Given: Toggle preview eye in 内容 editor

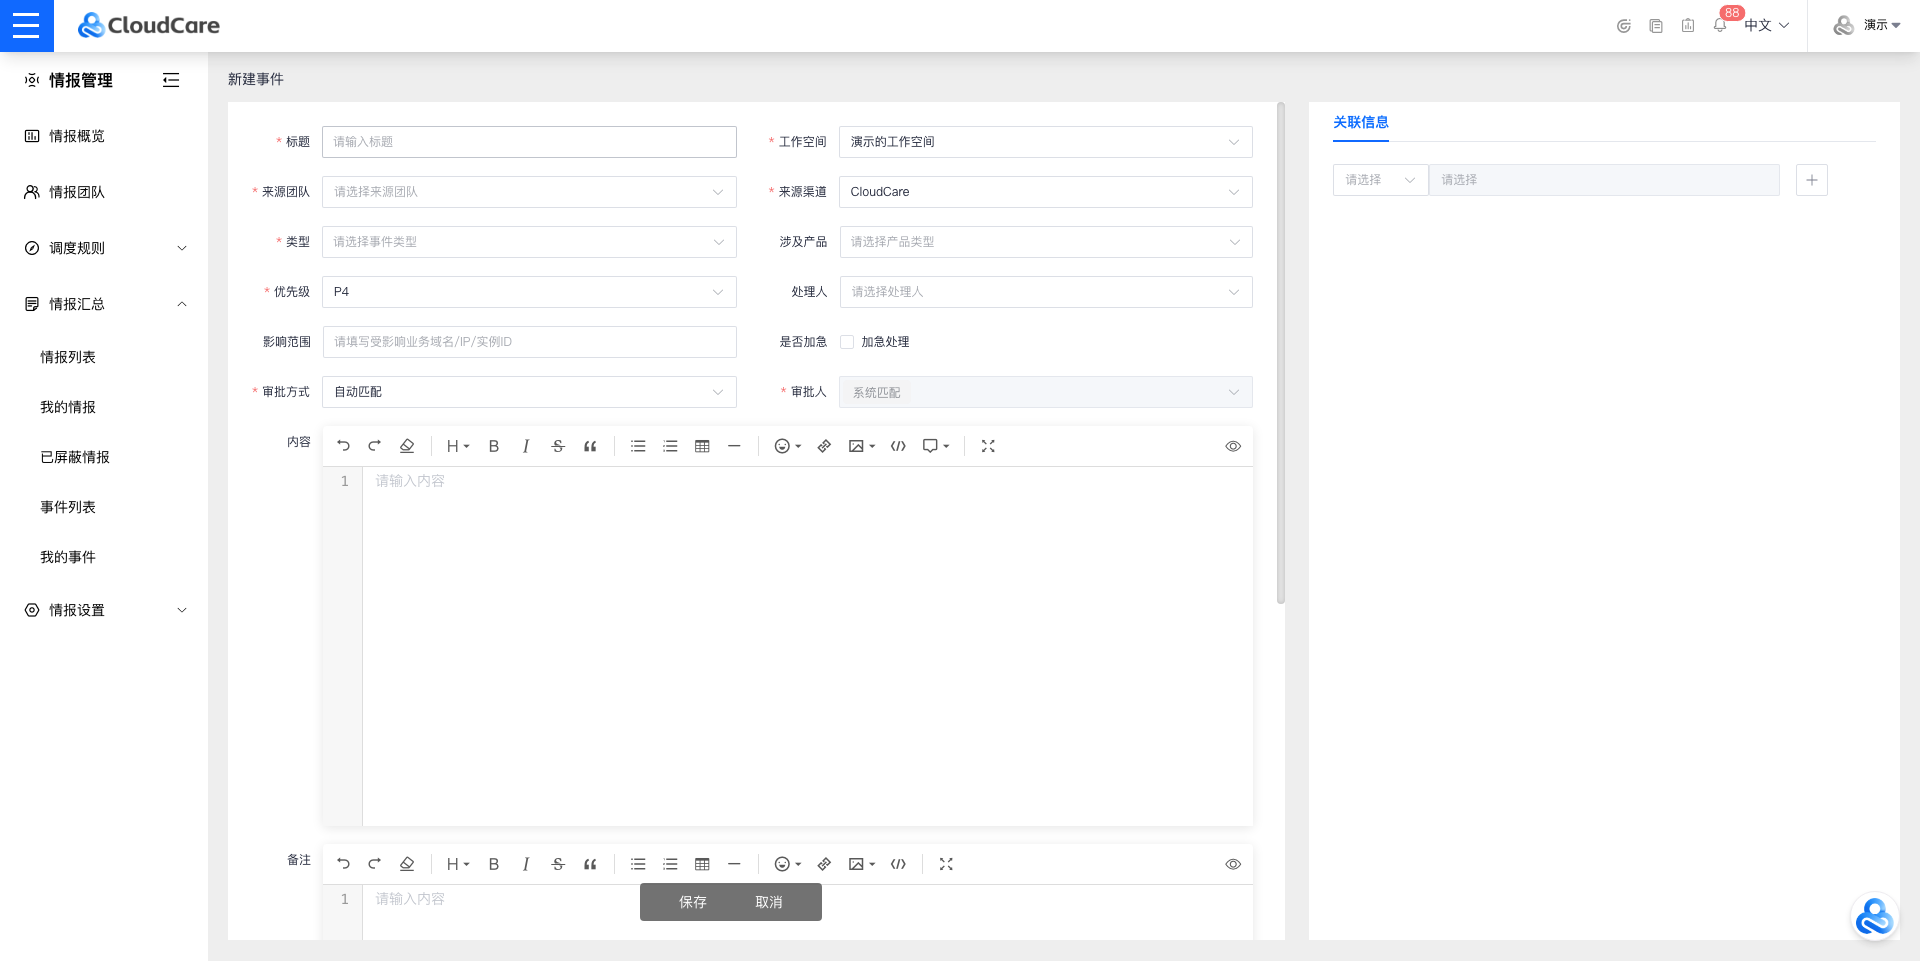Looking at the screenshot, I should point(1233,446).
